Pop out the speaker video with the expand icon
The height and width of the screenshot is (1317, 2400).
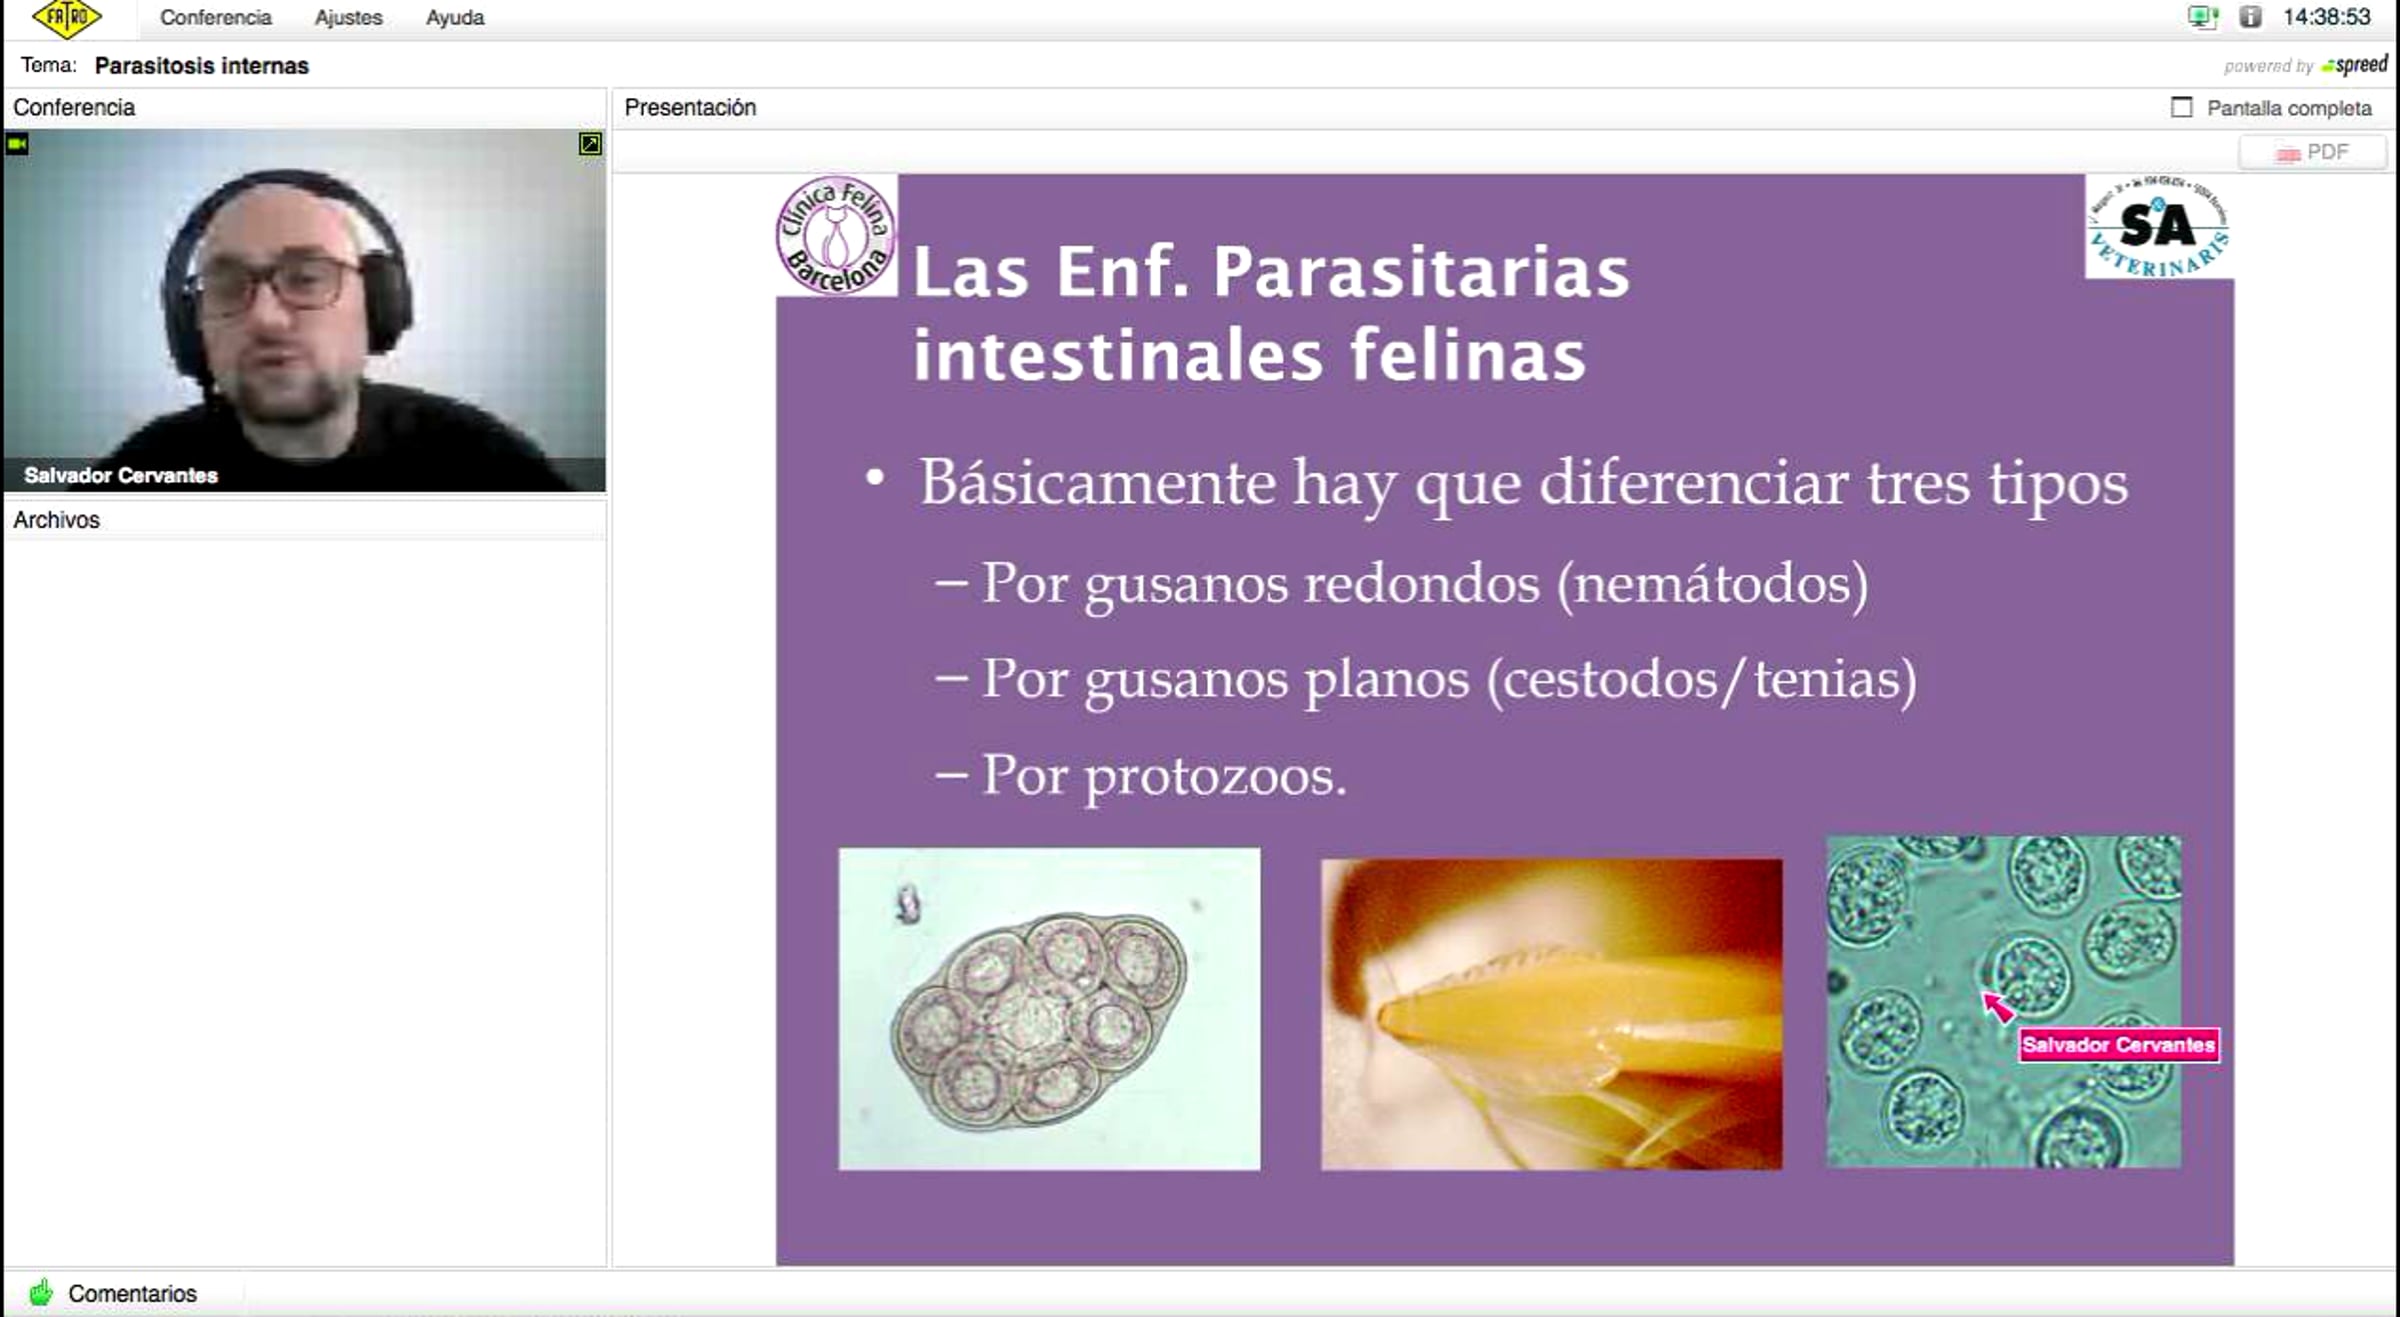[590, 144]
